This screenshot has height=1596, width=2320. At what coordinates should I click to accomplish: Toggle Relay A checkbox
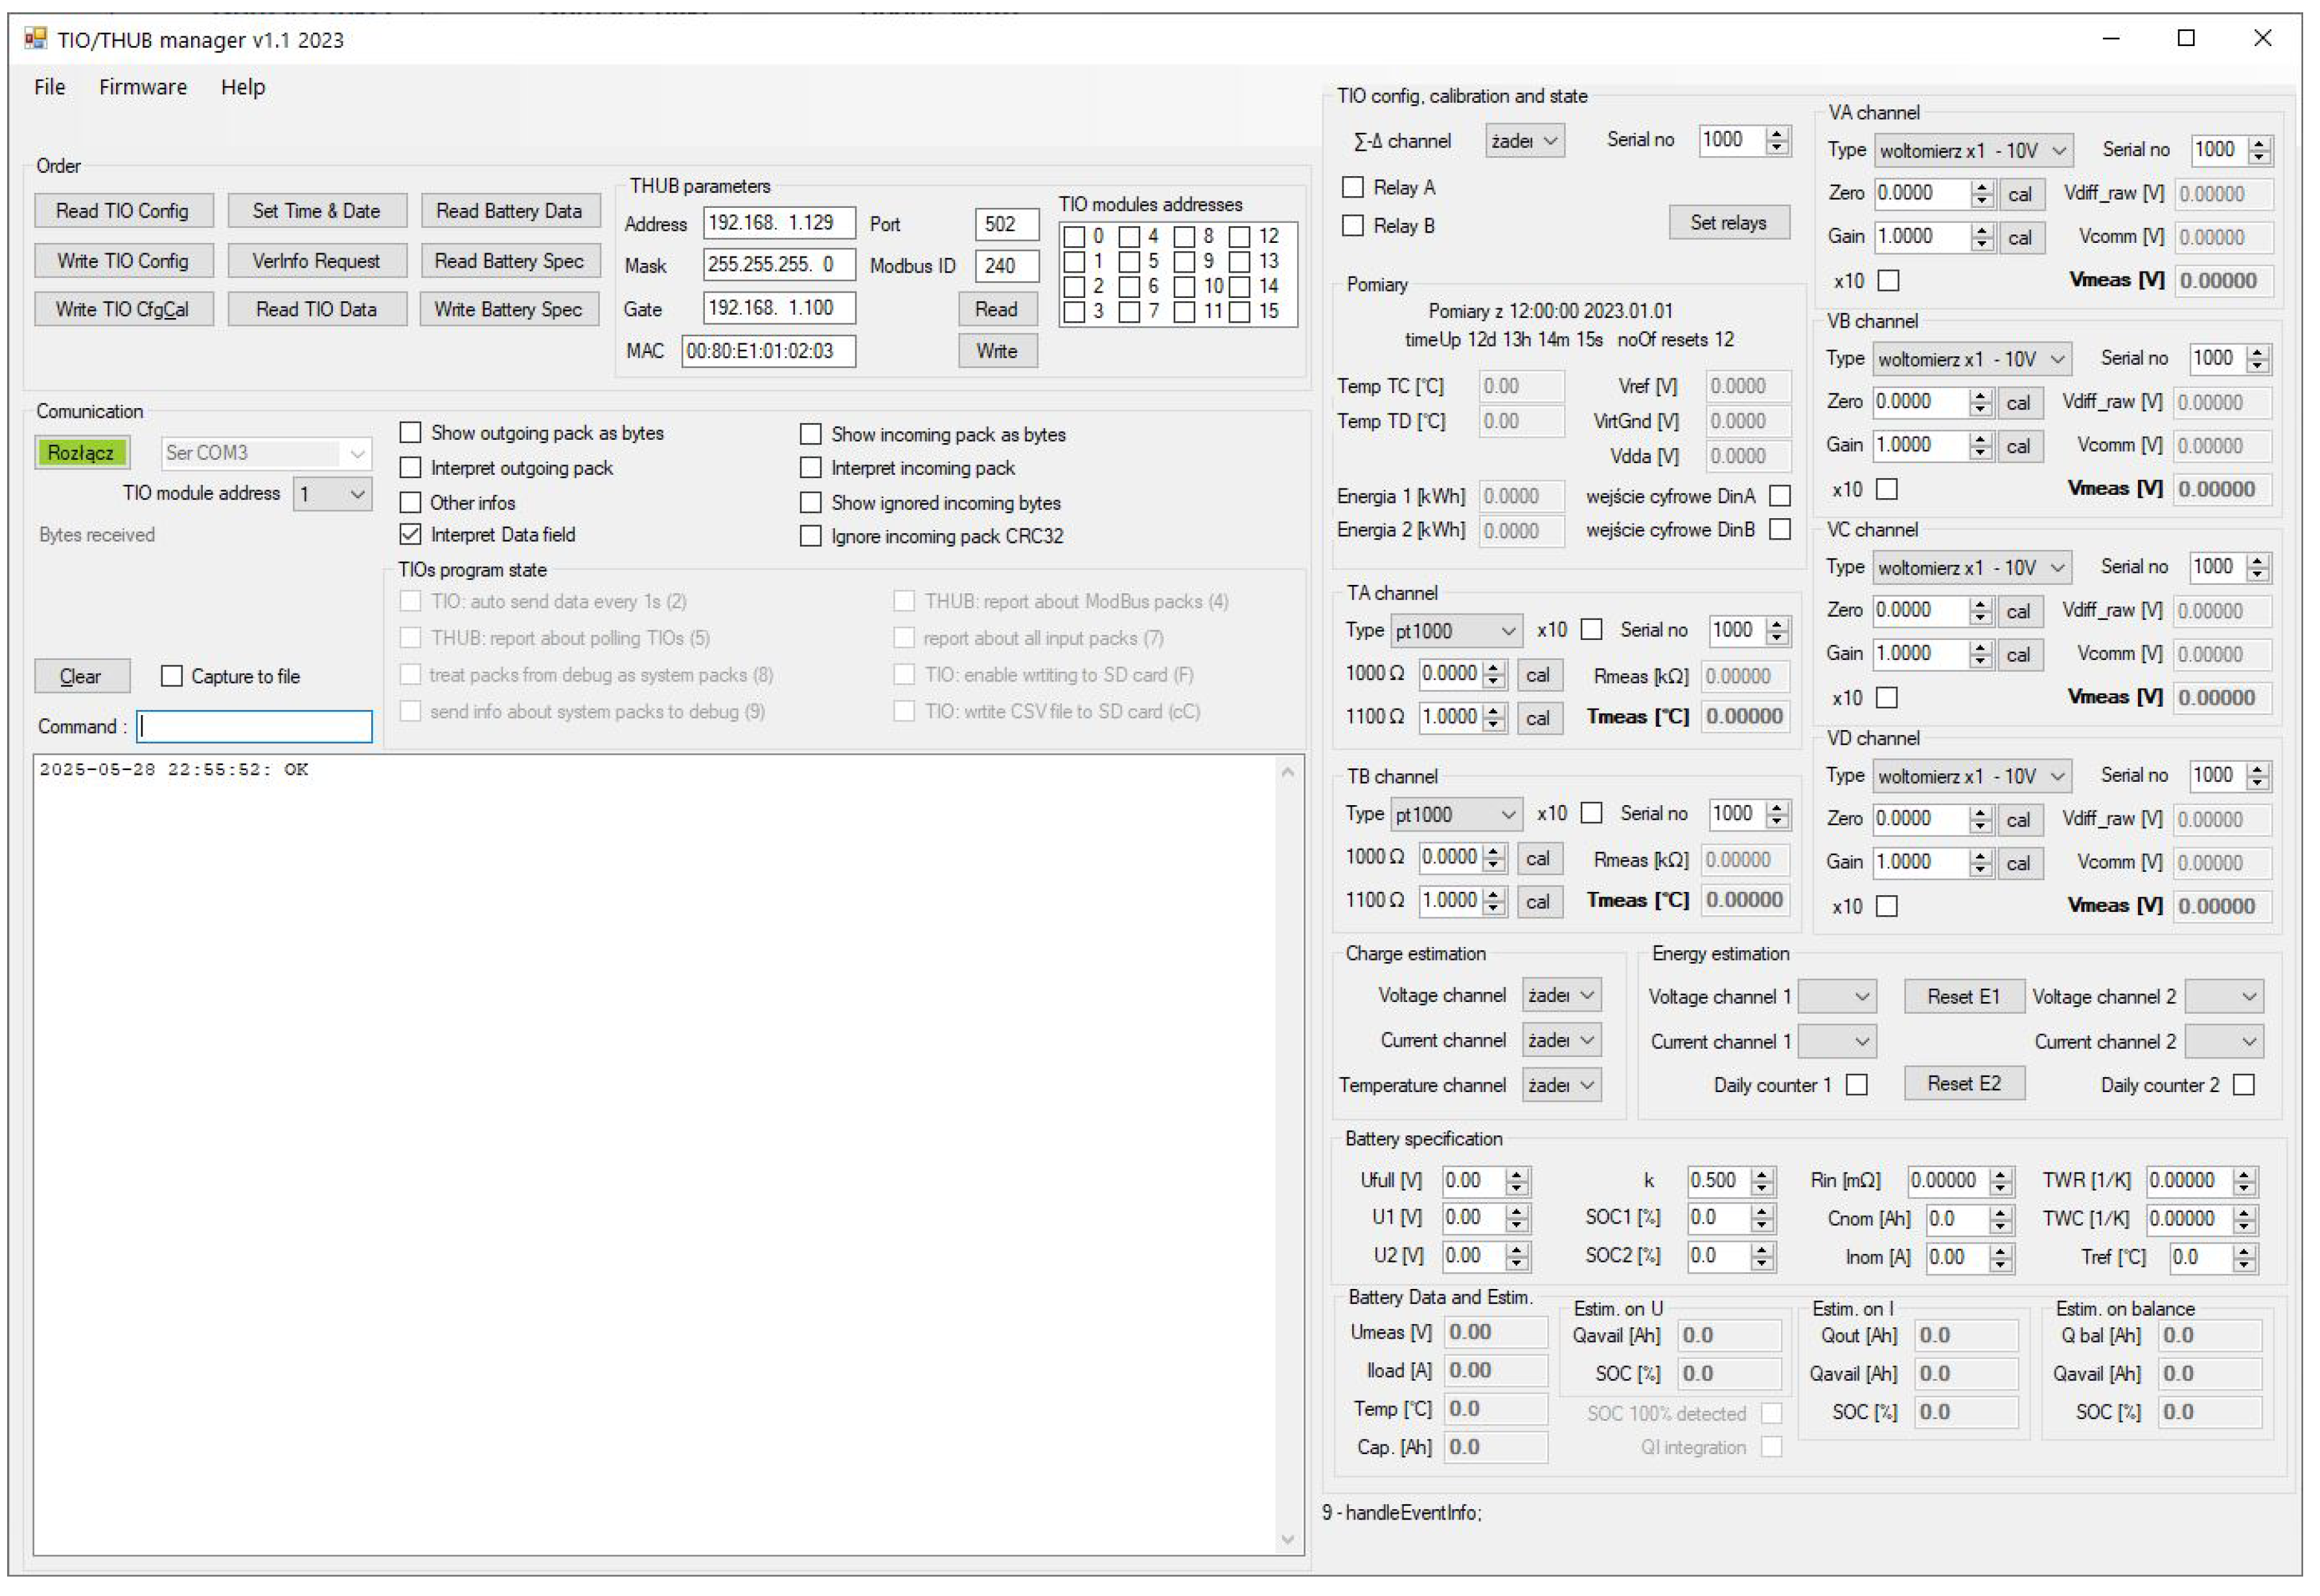click(x=1354, y=188)
